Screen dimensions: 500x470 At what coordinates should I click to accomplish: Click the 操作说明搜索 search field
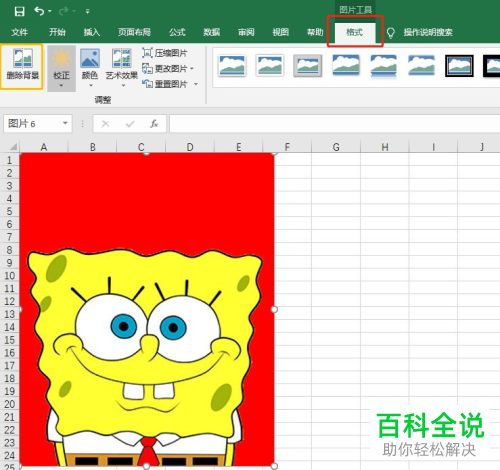coord(428,32)
